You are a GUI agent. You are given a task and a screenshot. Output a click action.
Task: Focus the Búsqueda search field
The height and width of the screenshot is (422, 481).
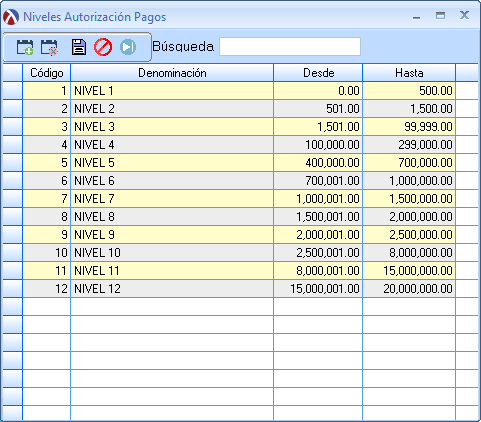point(290,47)
